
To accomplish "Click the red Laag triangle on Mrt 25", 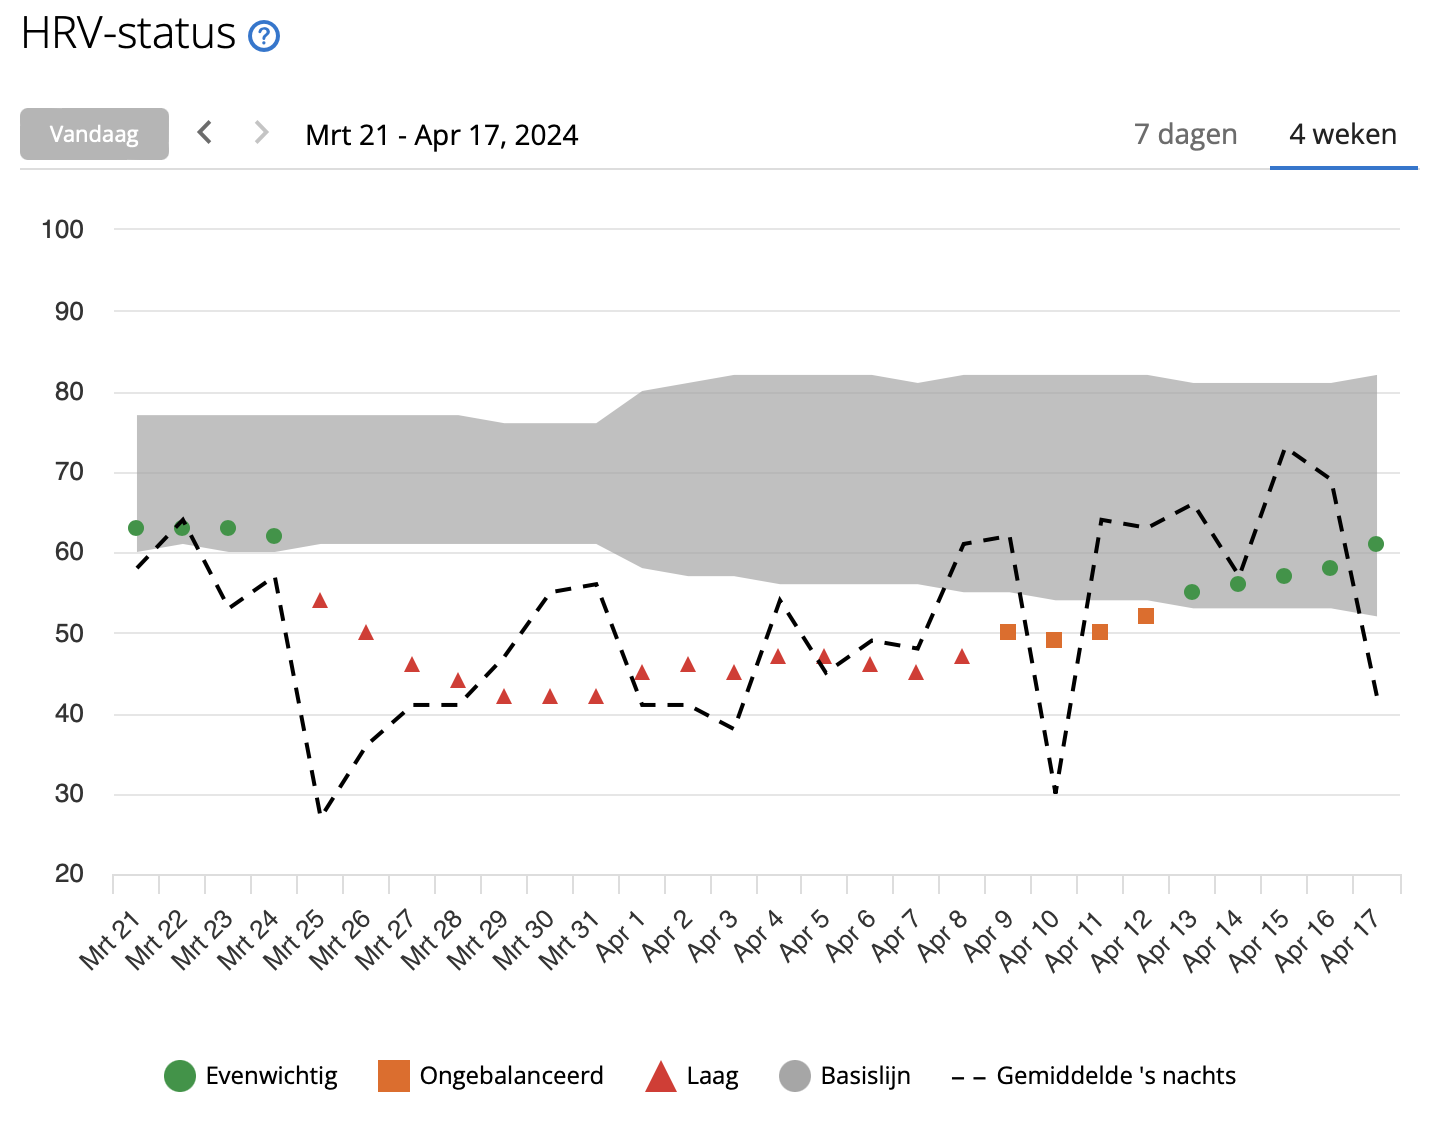I will (x=320, y=601).
